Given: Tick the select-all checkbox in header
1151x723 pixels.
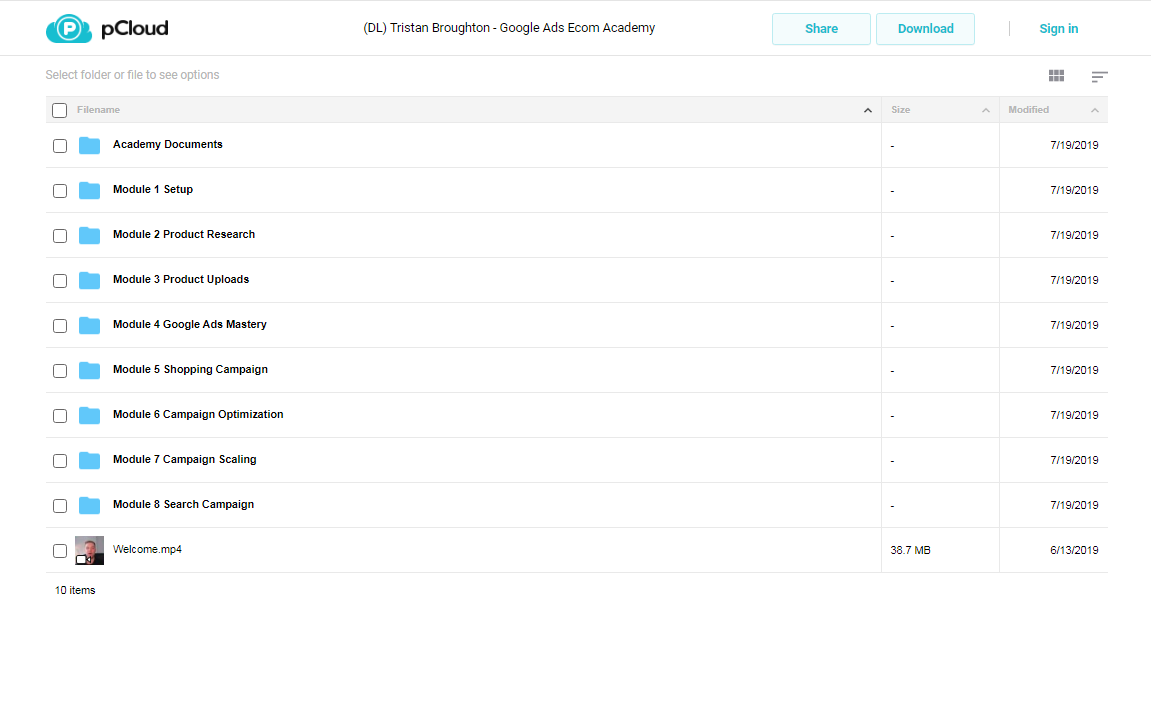Looking at the screenshot, I should click(x=60, y=110).
